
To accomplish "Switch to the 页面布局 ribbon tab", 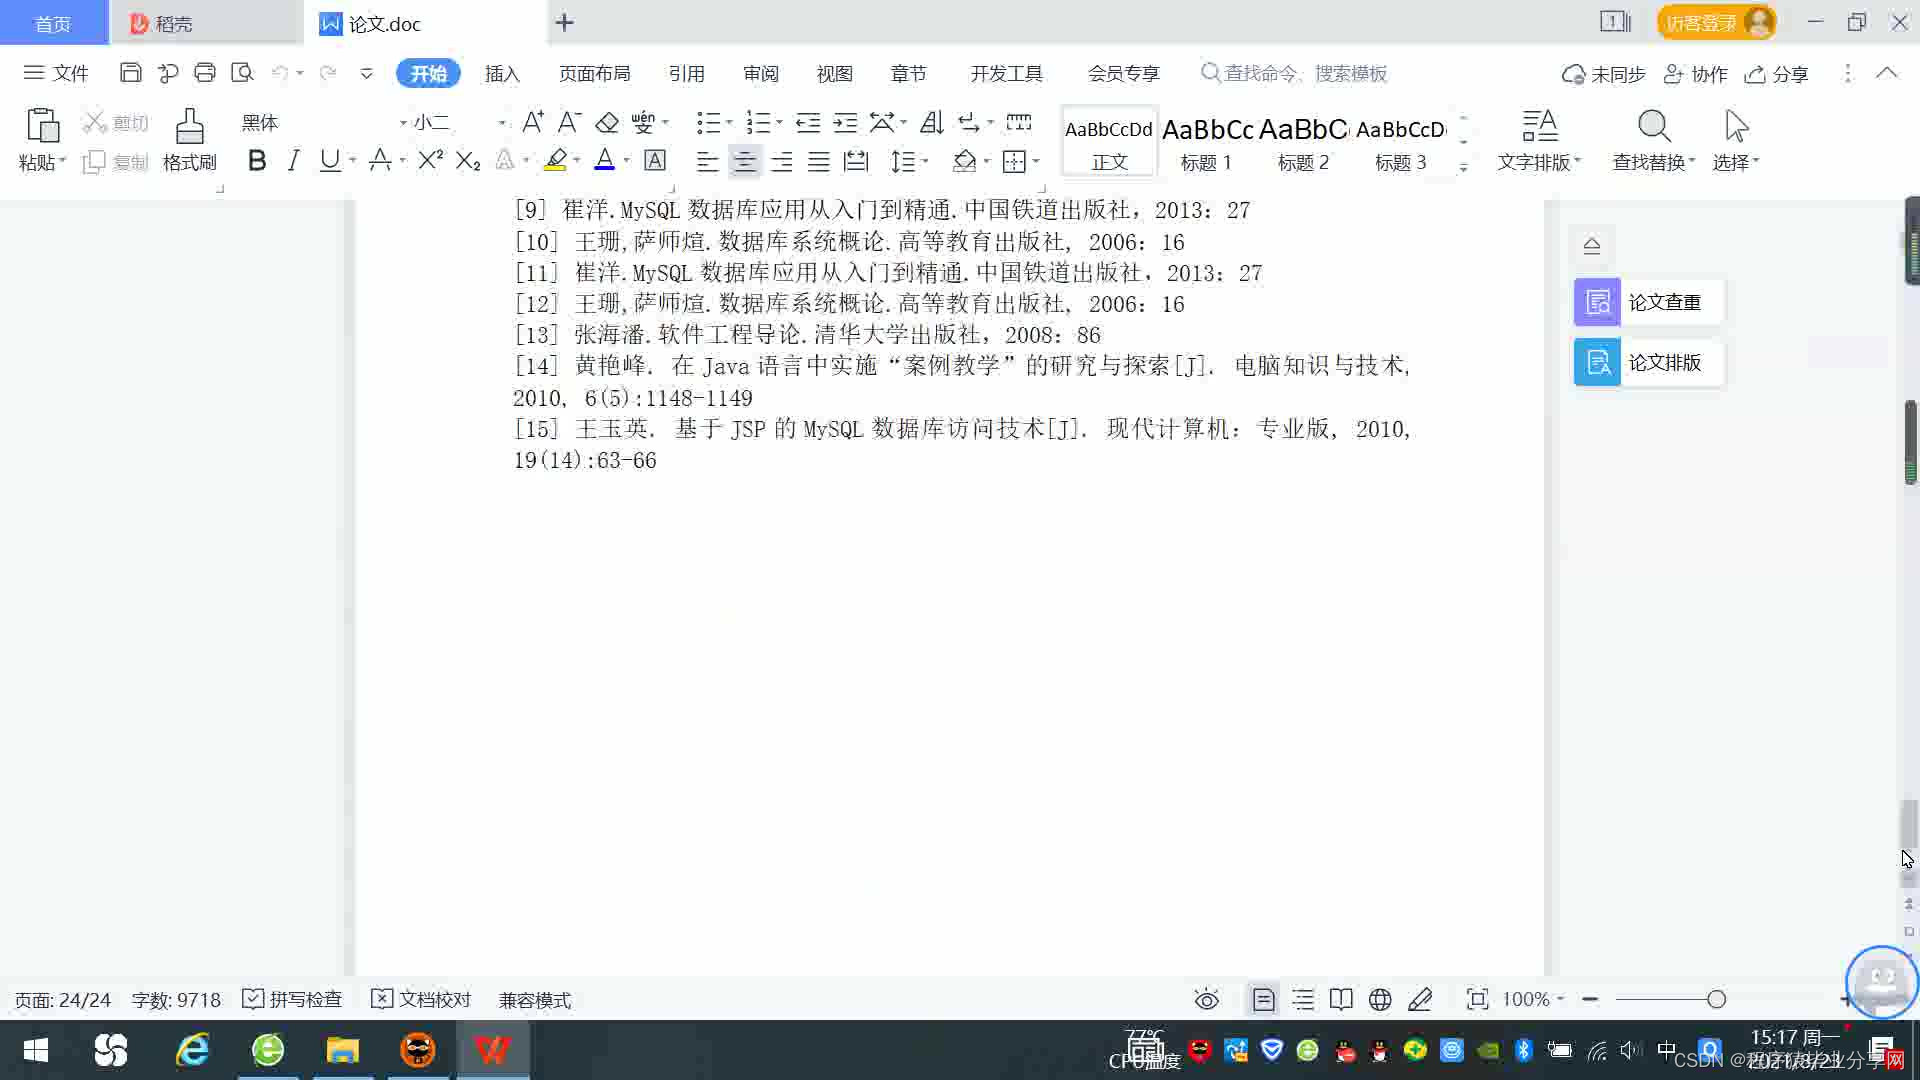I will tap(594, 73).
